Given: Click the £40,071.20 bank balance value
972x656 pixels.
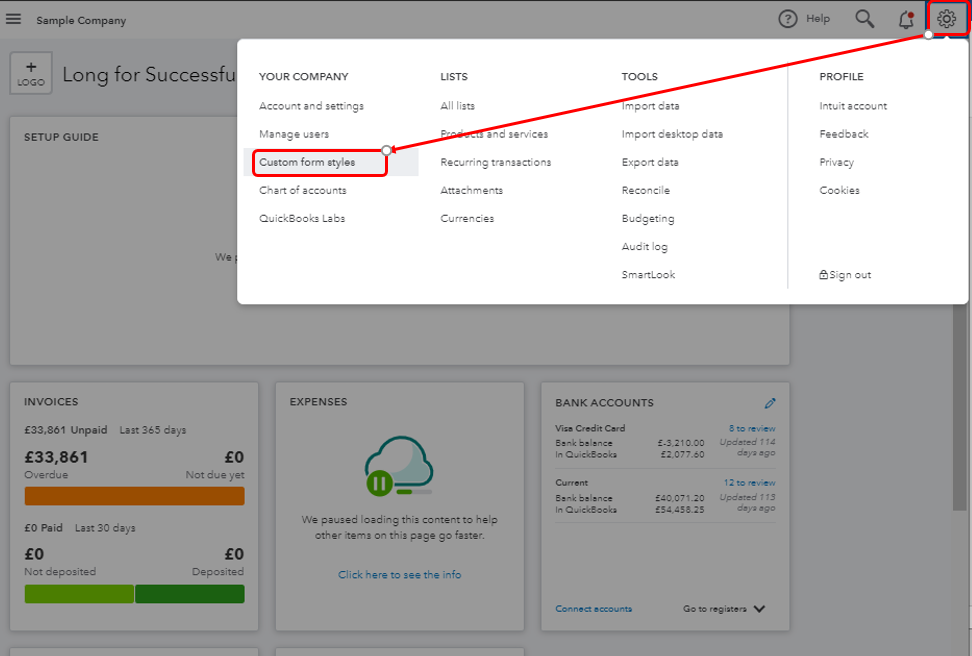Looking at the screenshot, I should click(x=679, y=498).
